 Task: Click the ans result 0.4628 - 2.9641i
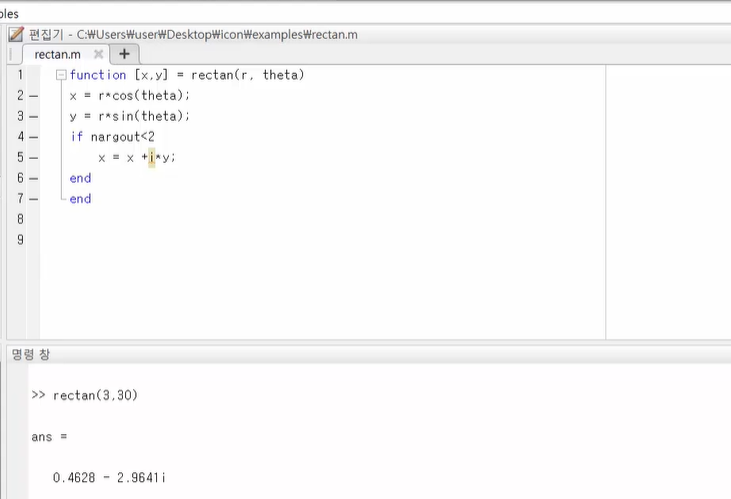(110, 478)
